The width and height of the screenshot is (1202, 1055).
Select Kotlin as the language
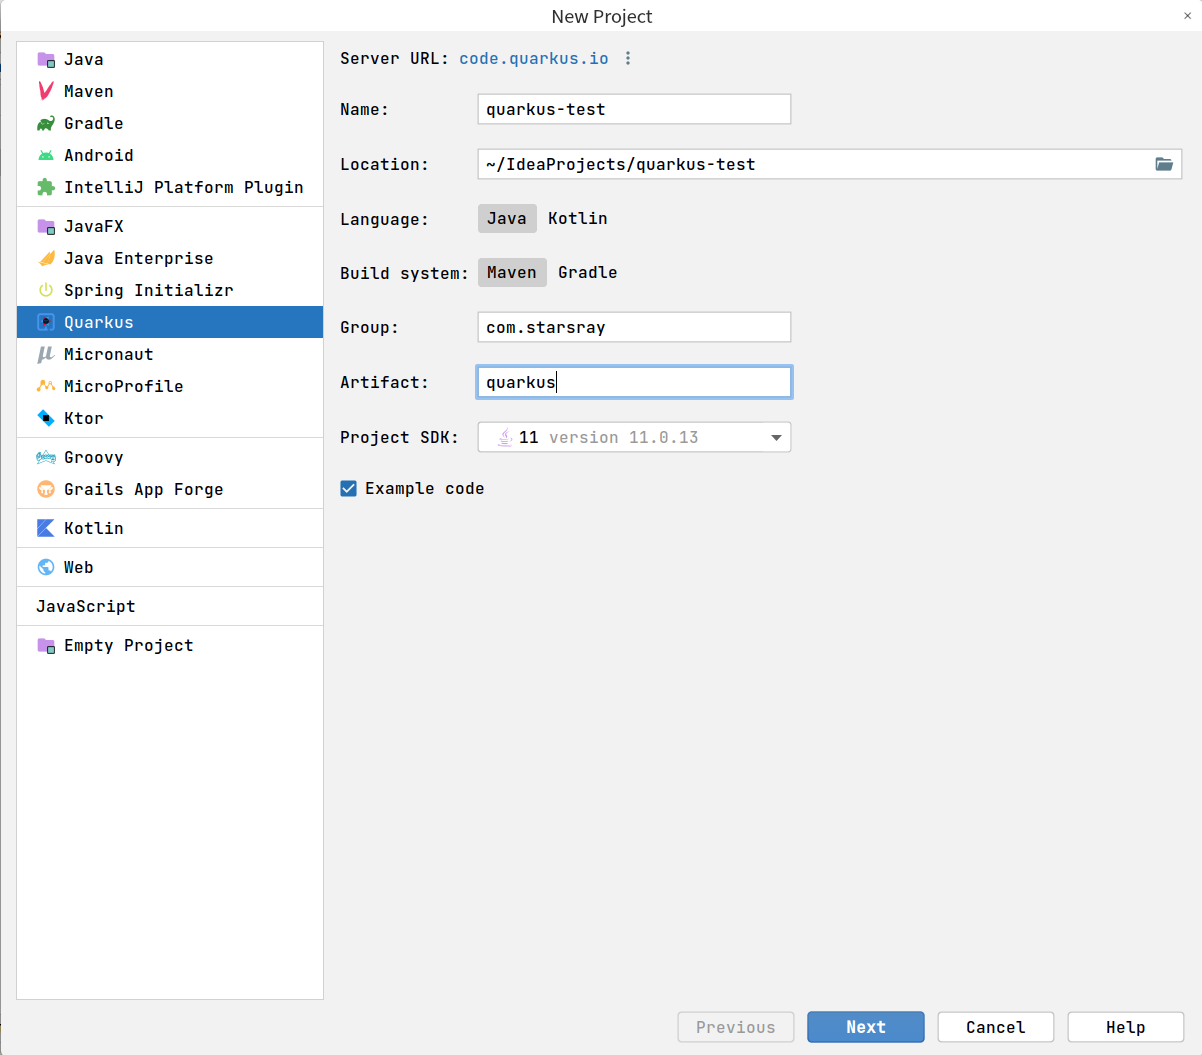[578, 218]
